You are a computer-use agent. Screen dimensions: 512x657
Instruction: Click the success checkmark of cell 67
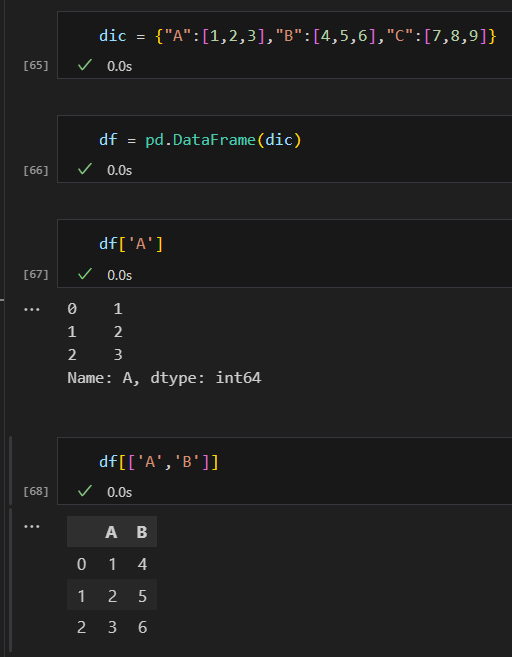coord(85,274)
